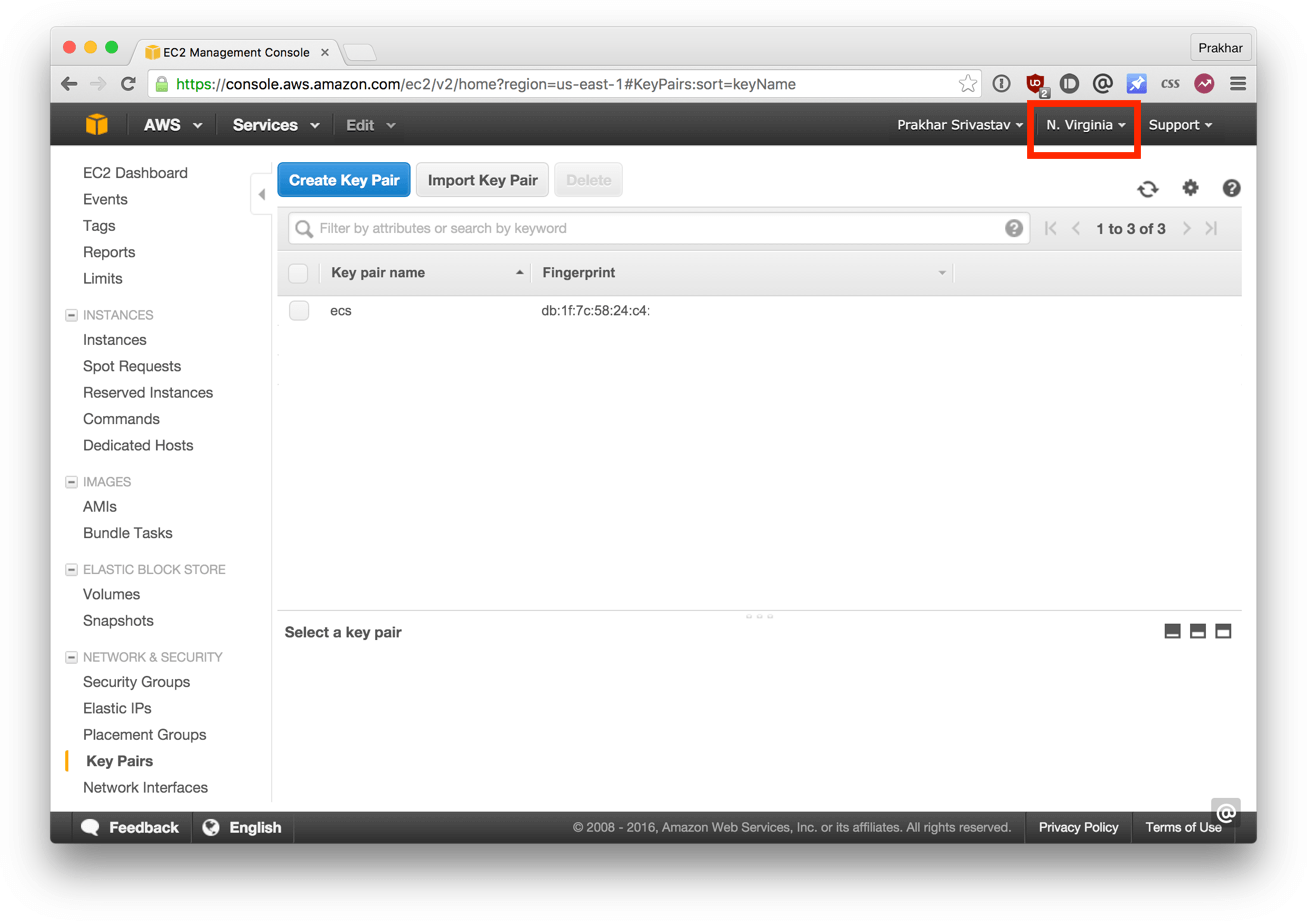Click the db:1f:7c:58:24:c4: fingerprint value
The width and height of the screenshot is (1307, 921).
[596, 311]
